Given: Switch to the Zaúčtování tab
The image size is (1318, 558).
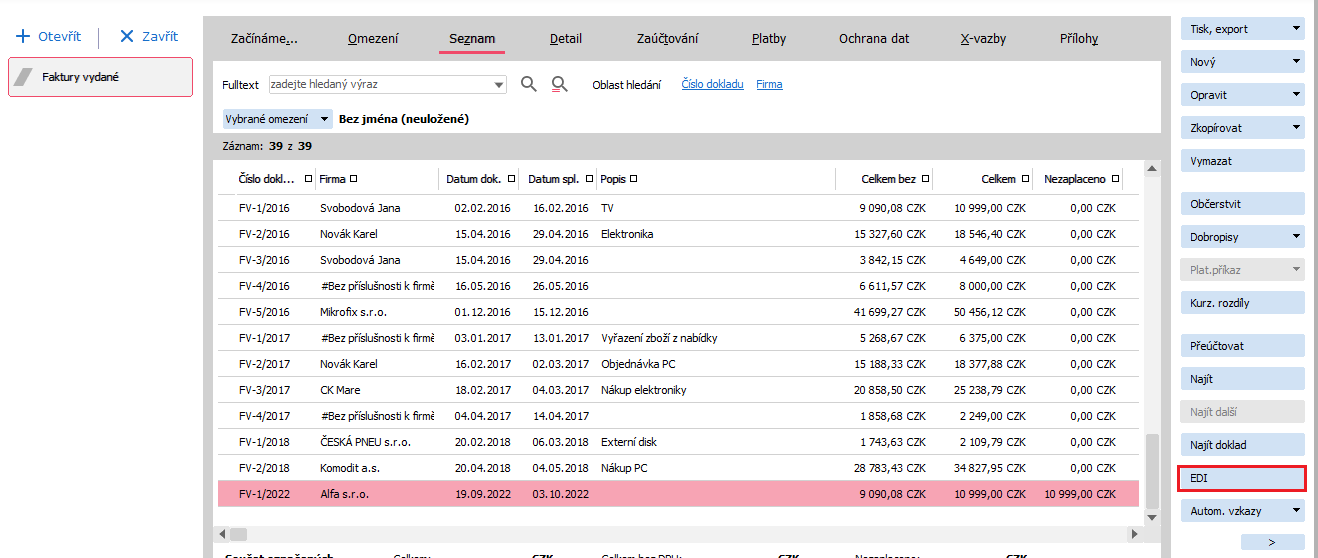Looking at the screenshot, I should [667, 39].
